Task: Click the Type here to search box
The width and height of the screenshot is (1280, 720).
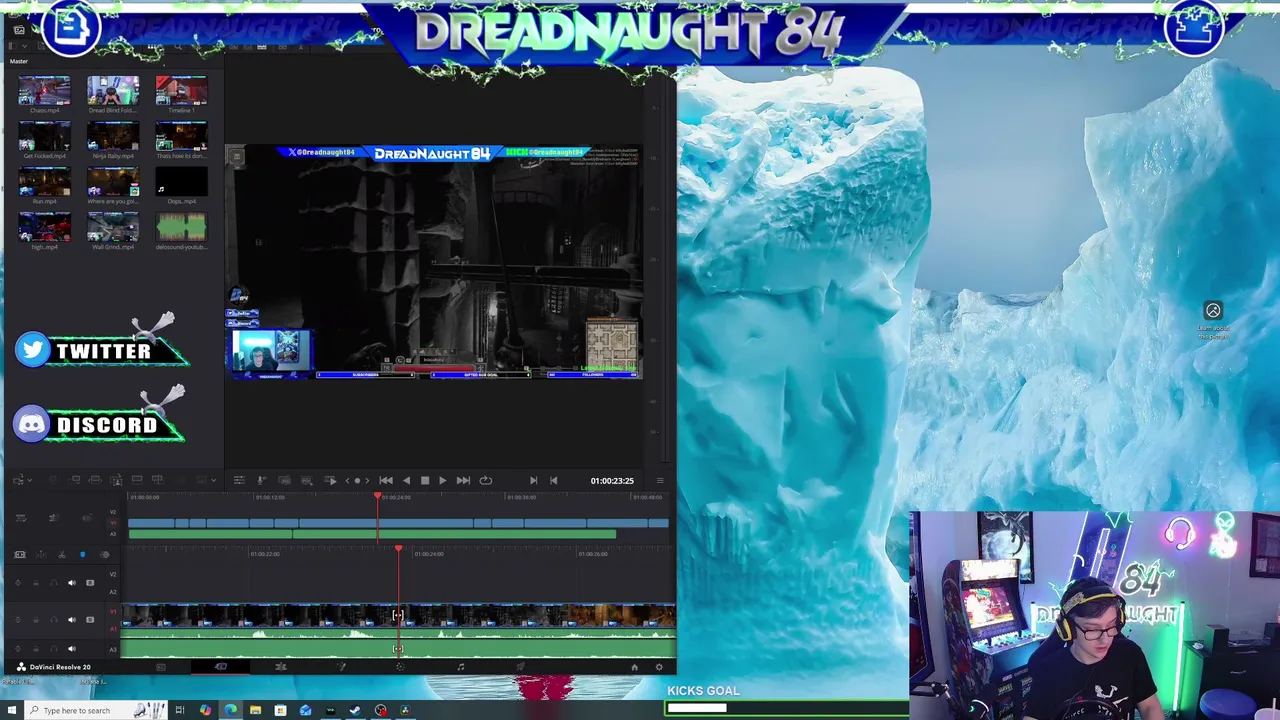Action: [96, 710]
